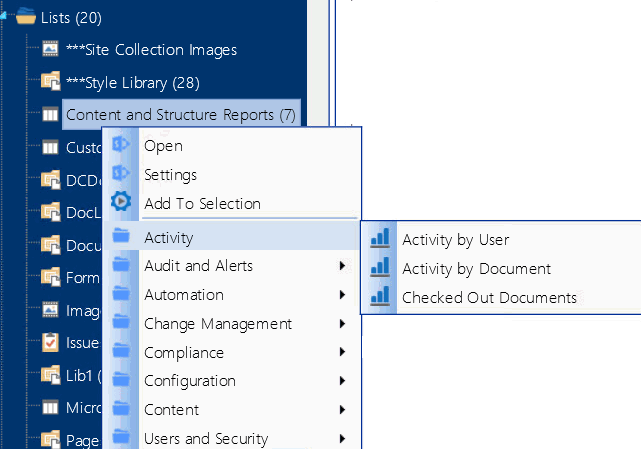This screenshot has height=449, width=641.
Task: Select the Style Library (28) tree item
Action: tap(140, 82)
